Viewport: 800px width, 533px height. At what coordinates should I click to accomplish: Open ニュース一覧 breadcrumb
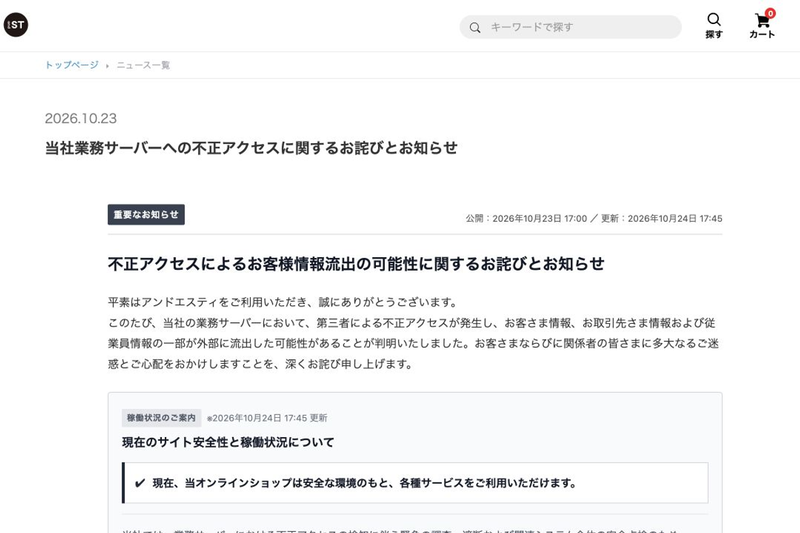pos(143,65)
